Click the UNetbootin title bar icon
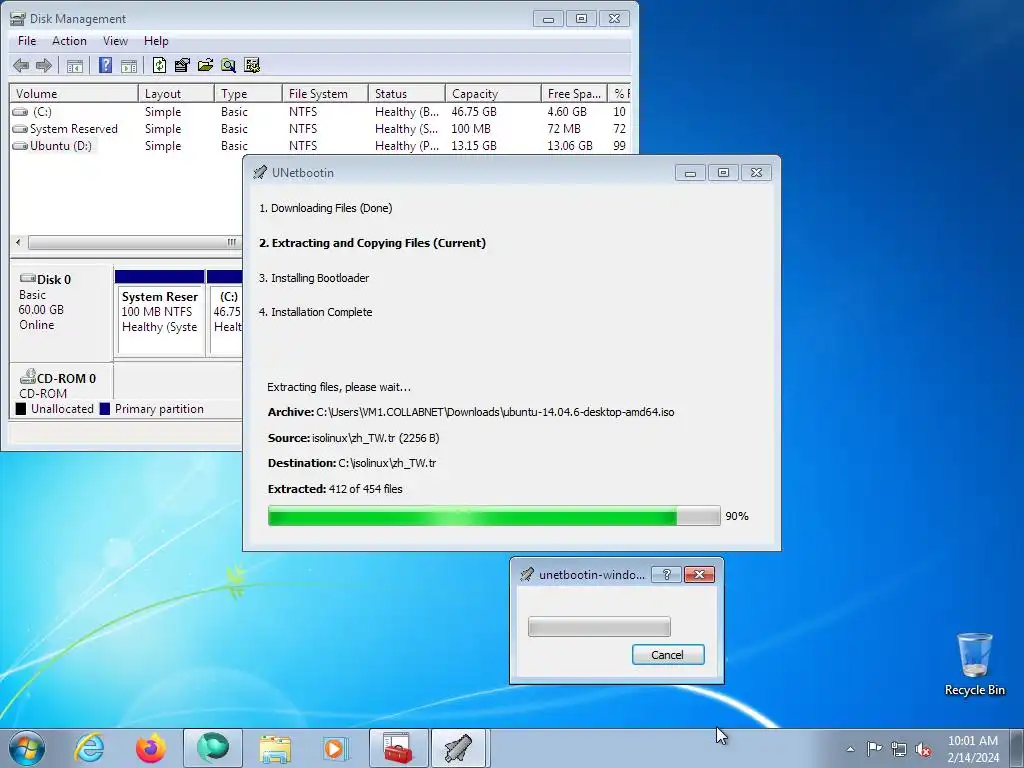This screenshot has width=1024, height=768. tap(260, 172)
